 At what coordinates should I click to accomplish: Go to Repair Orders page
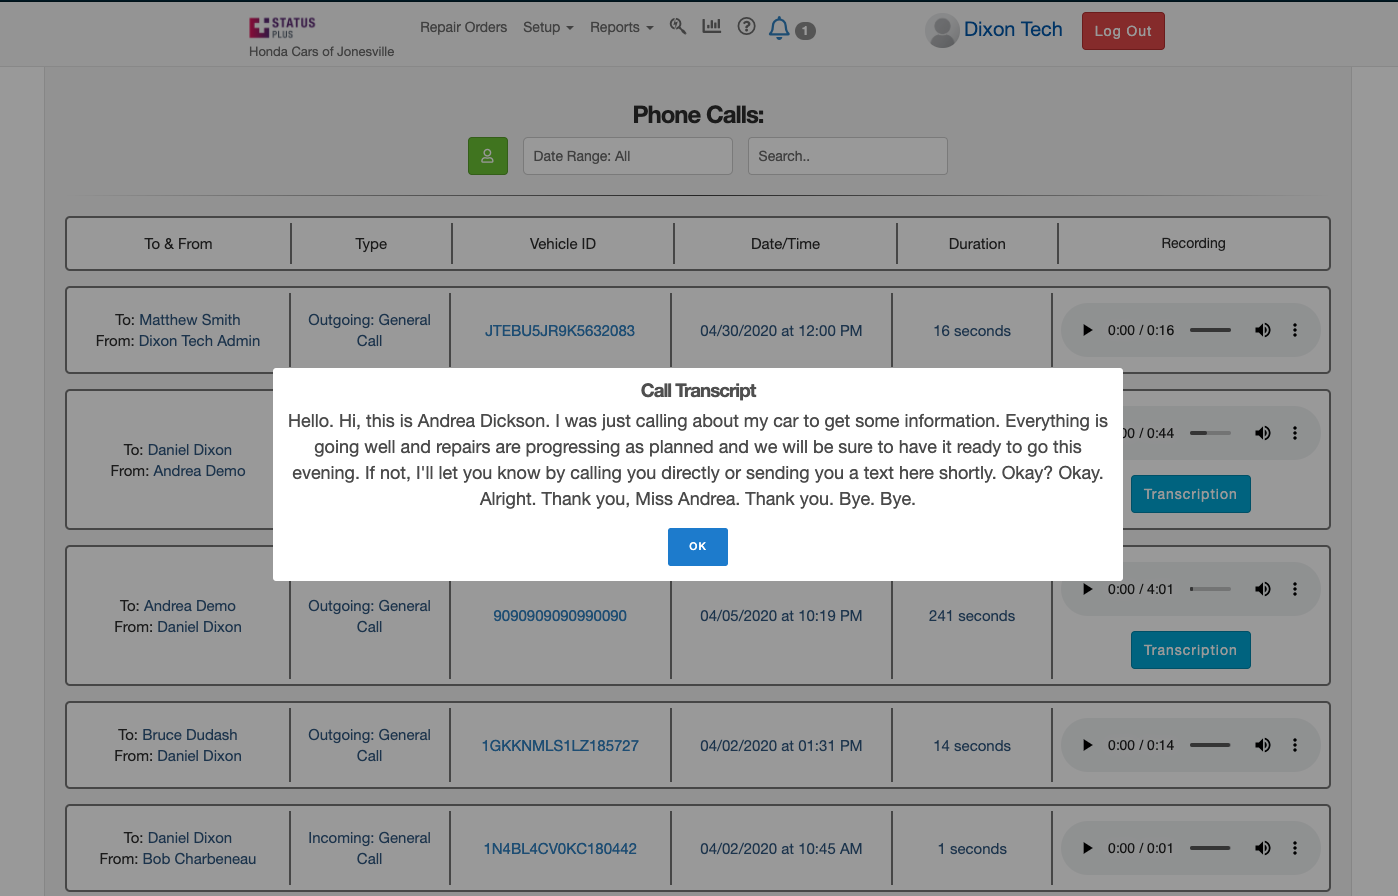coord(463,27)
